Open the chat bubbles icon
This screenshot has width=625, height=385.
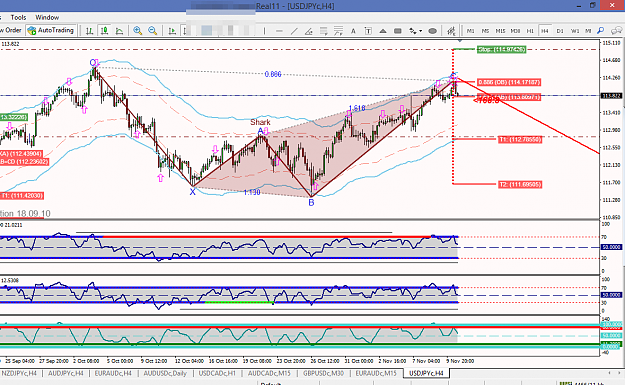[x=617, y=31]
